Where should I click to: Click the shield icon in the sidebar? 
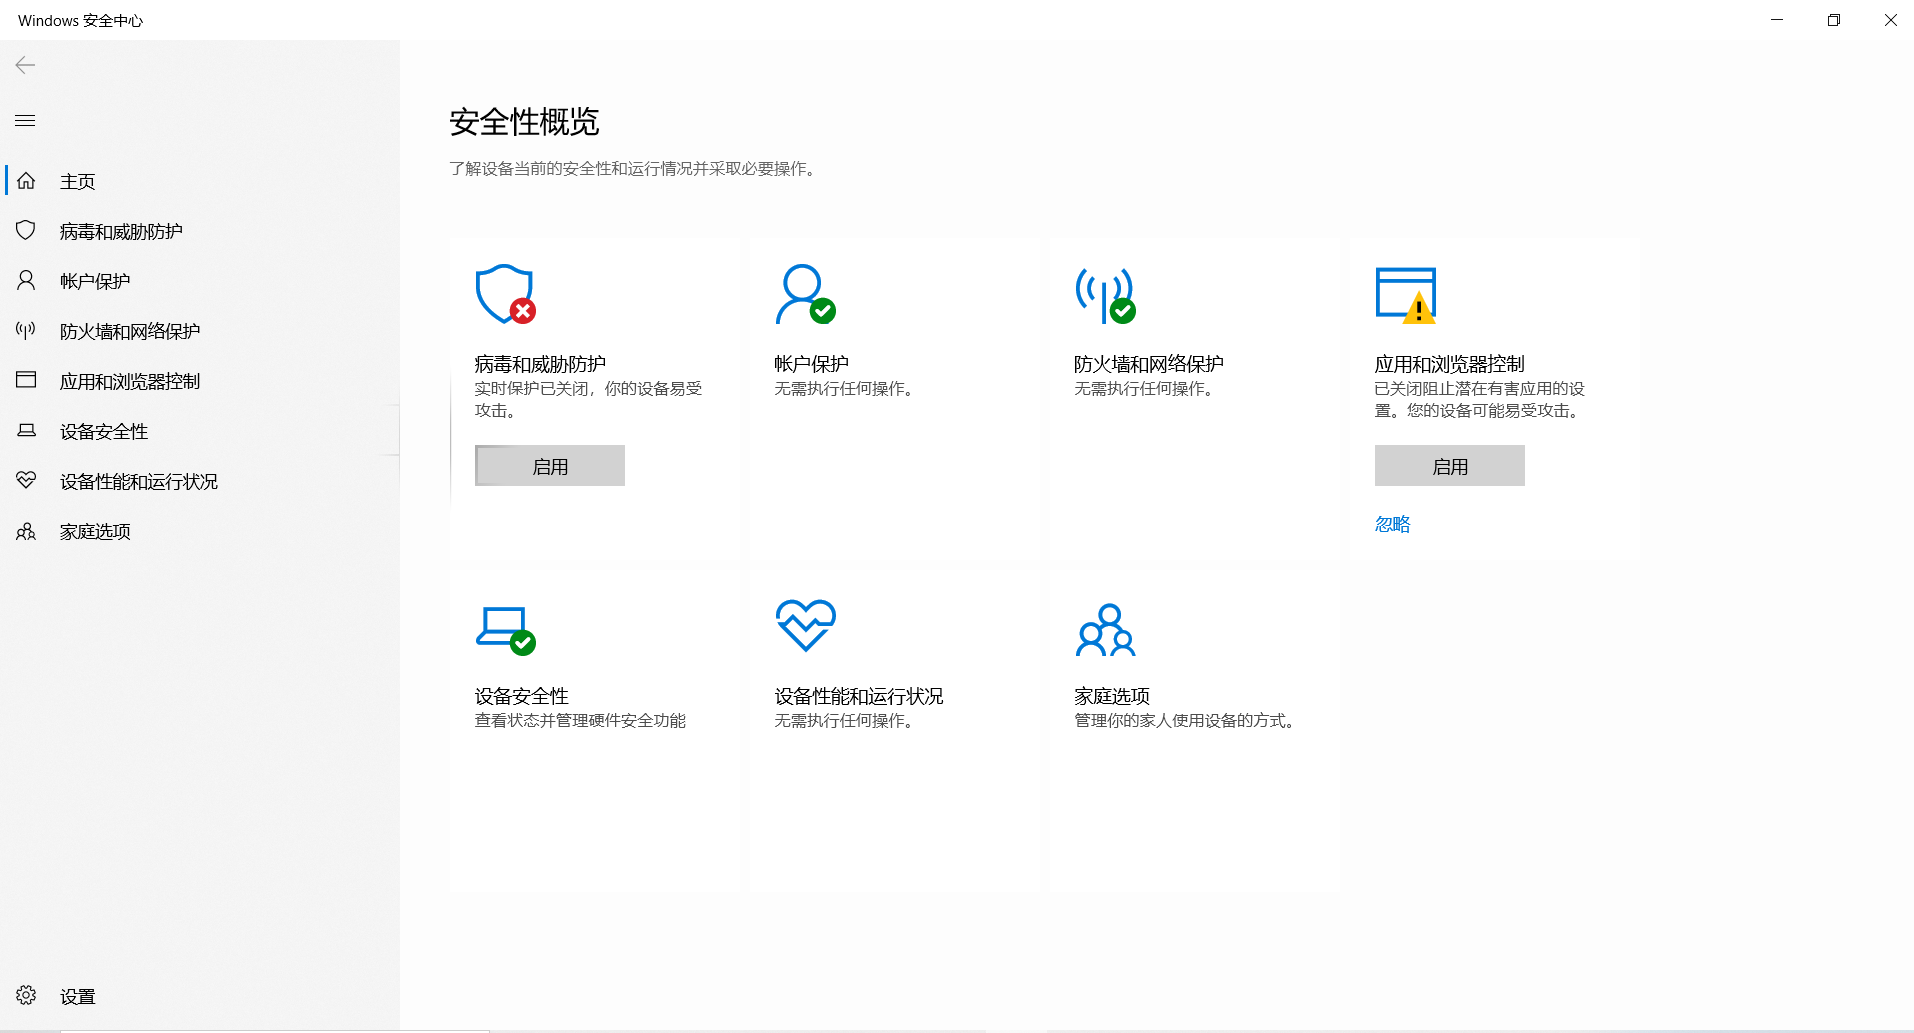(x=26, y=231)
